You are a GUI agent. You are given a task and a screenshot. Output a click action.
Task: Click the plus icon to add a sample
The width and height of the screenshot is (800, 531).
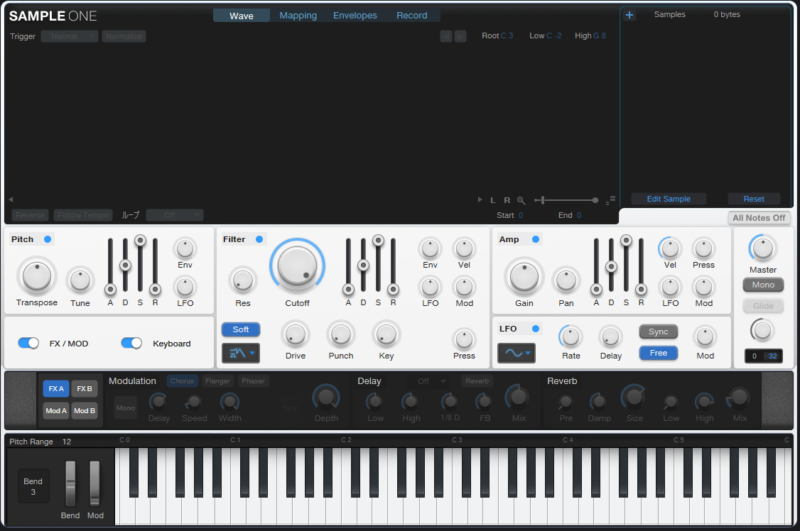629,15
